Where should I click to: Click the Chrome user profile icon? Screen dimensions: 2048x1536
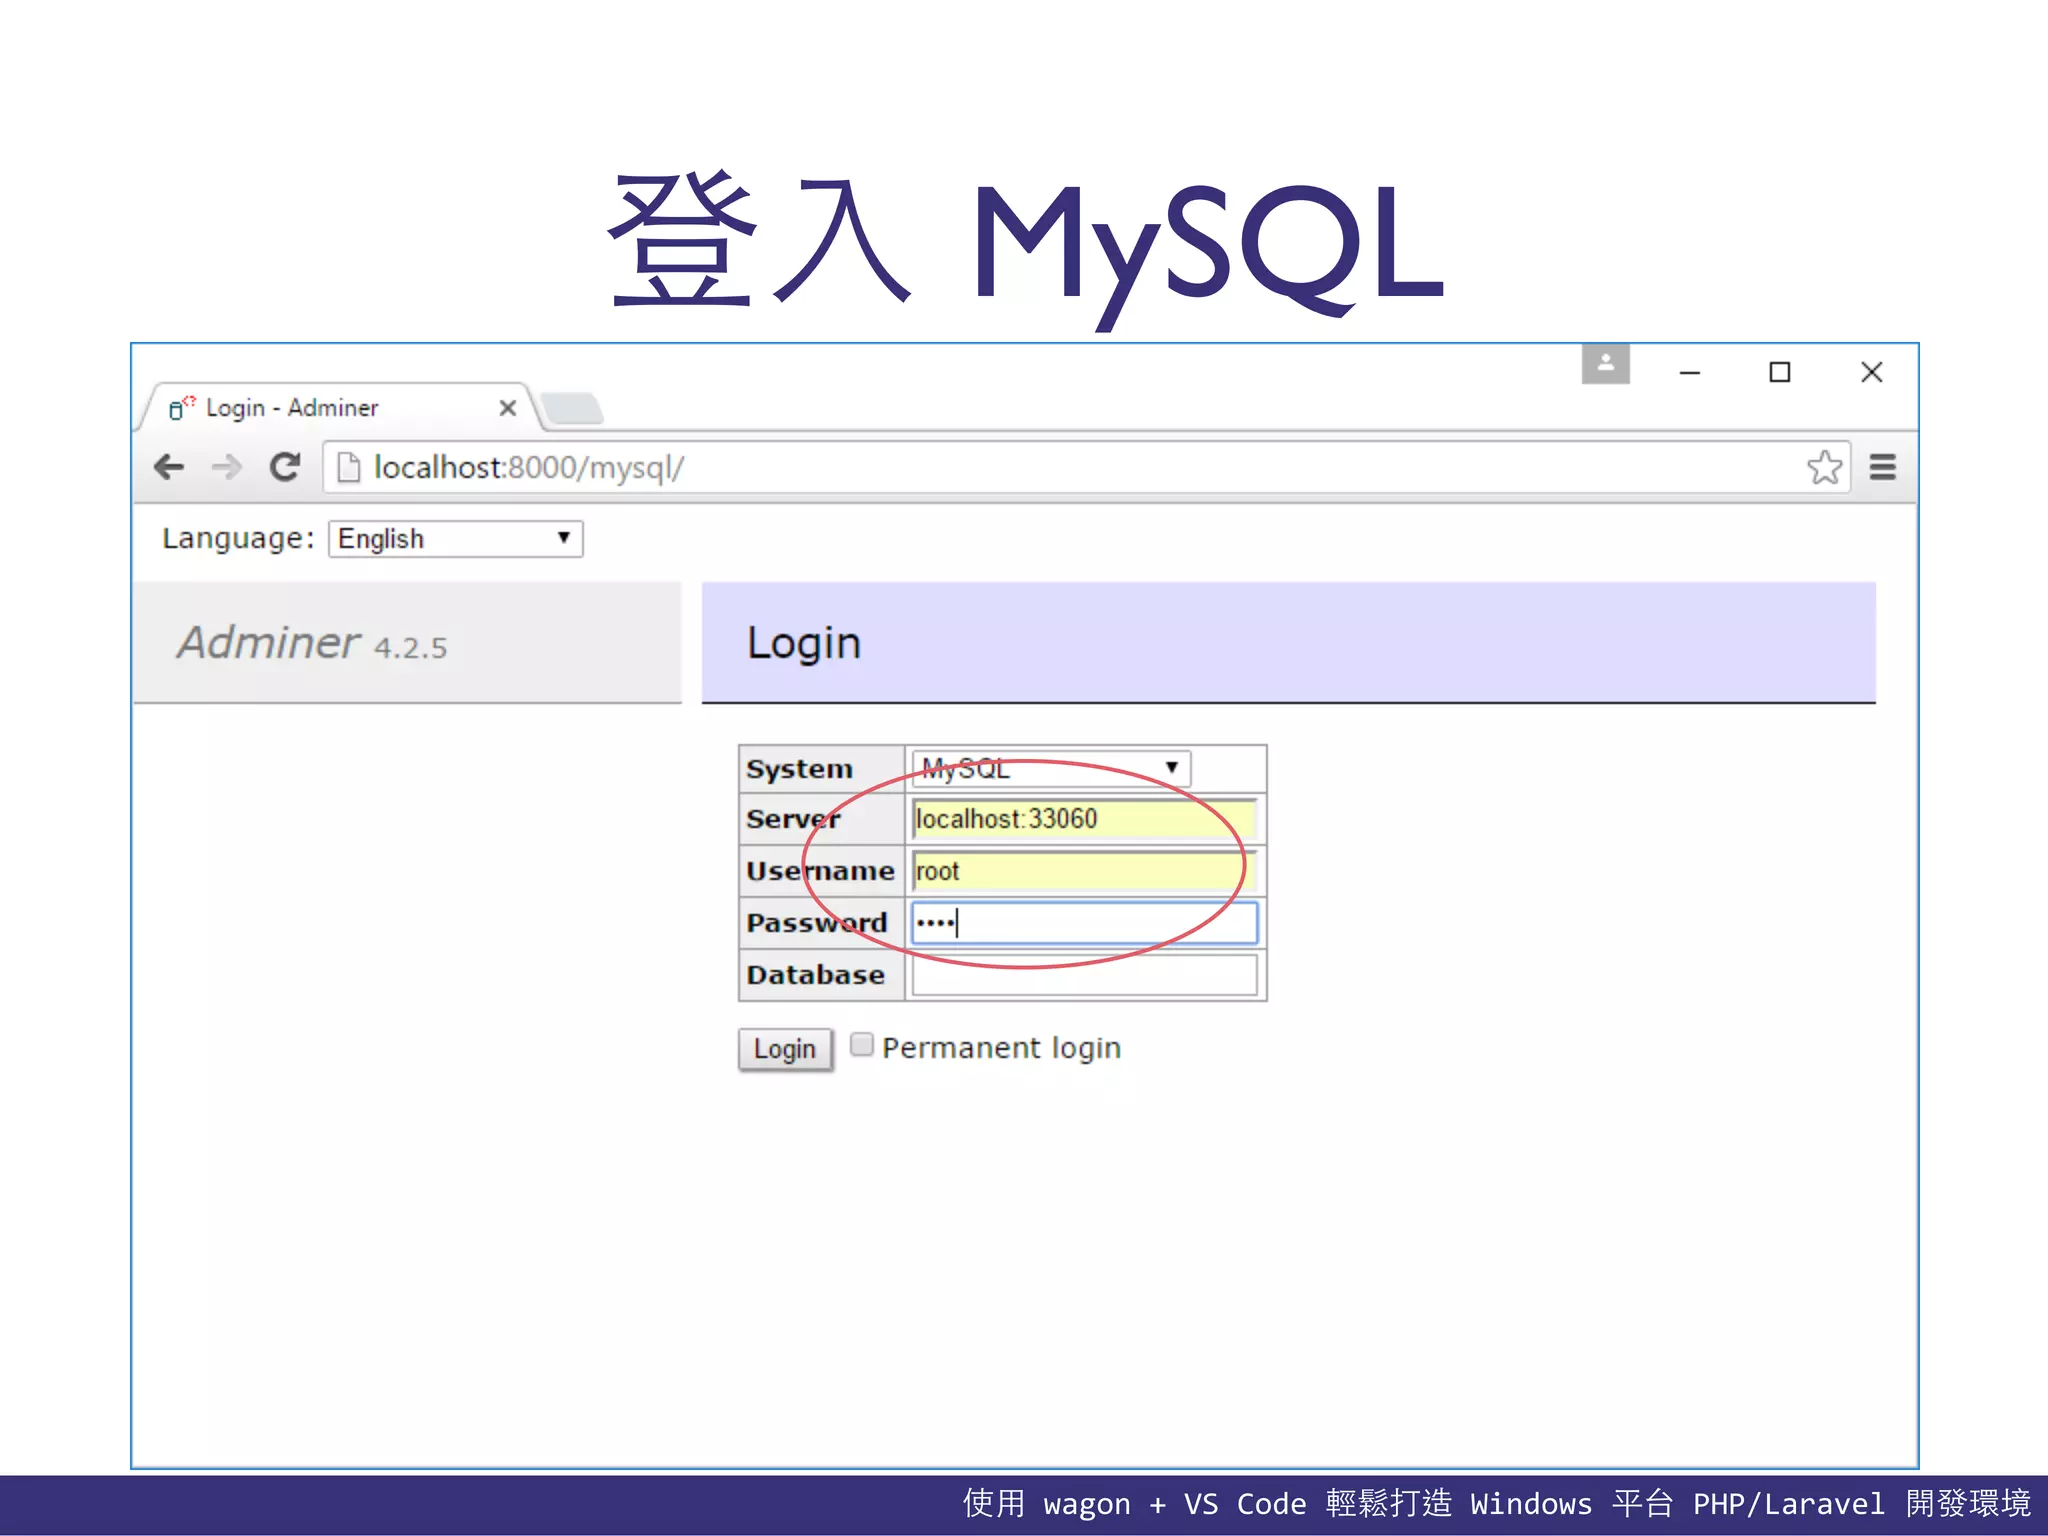(1606, 364)
